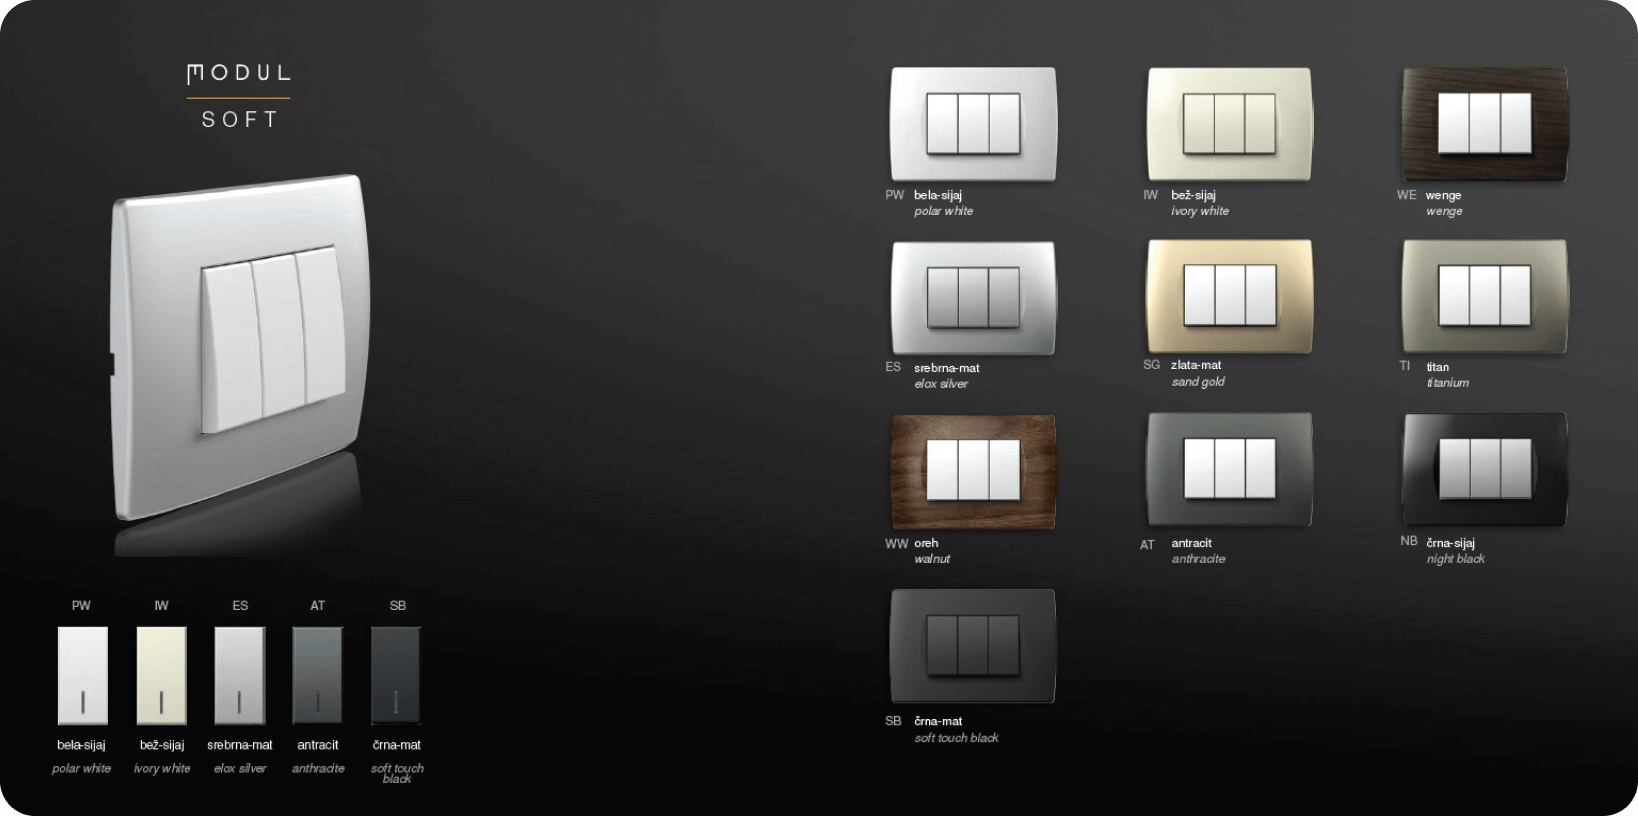Click the 'SB' code above the black key swatch

click(397, 605)
